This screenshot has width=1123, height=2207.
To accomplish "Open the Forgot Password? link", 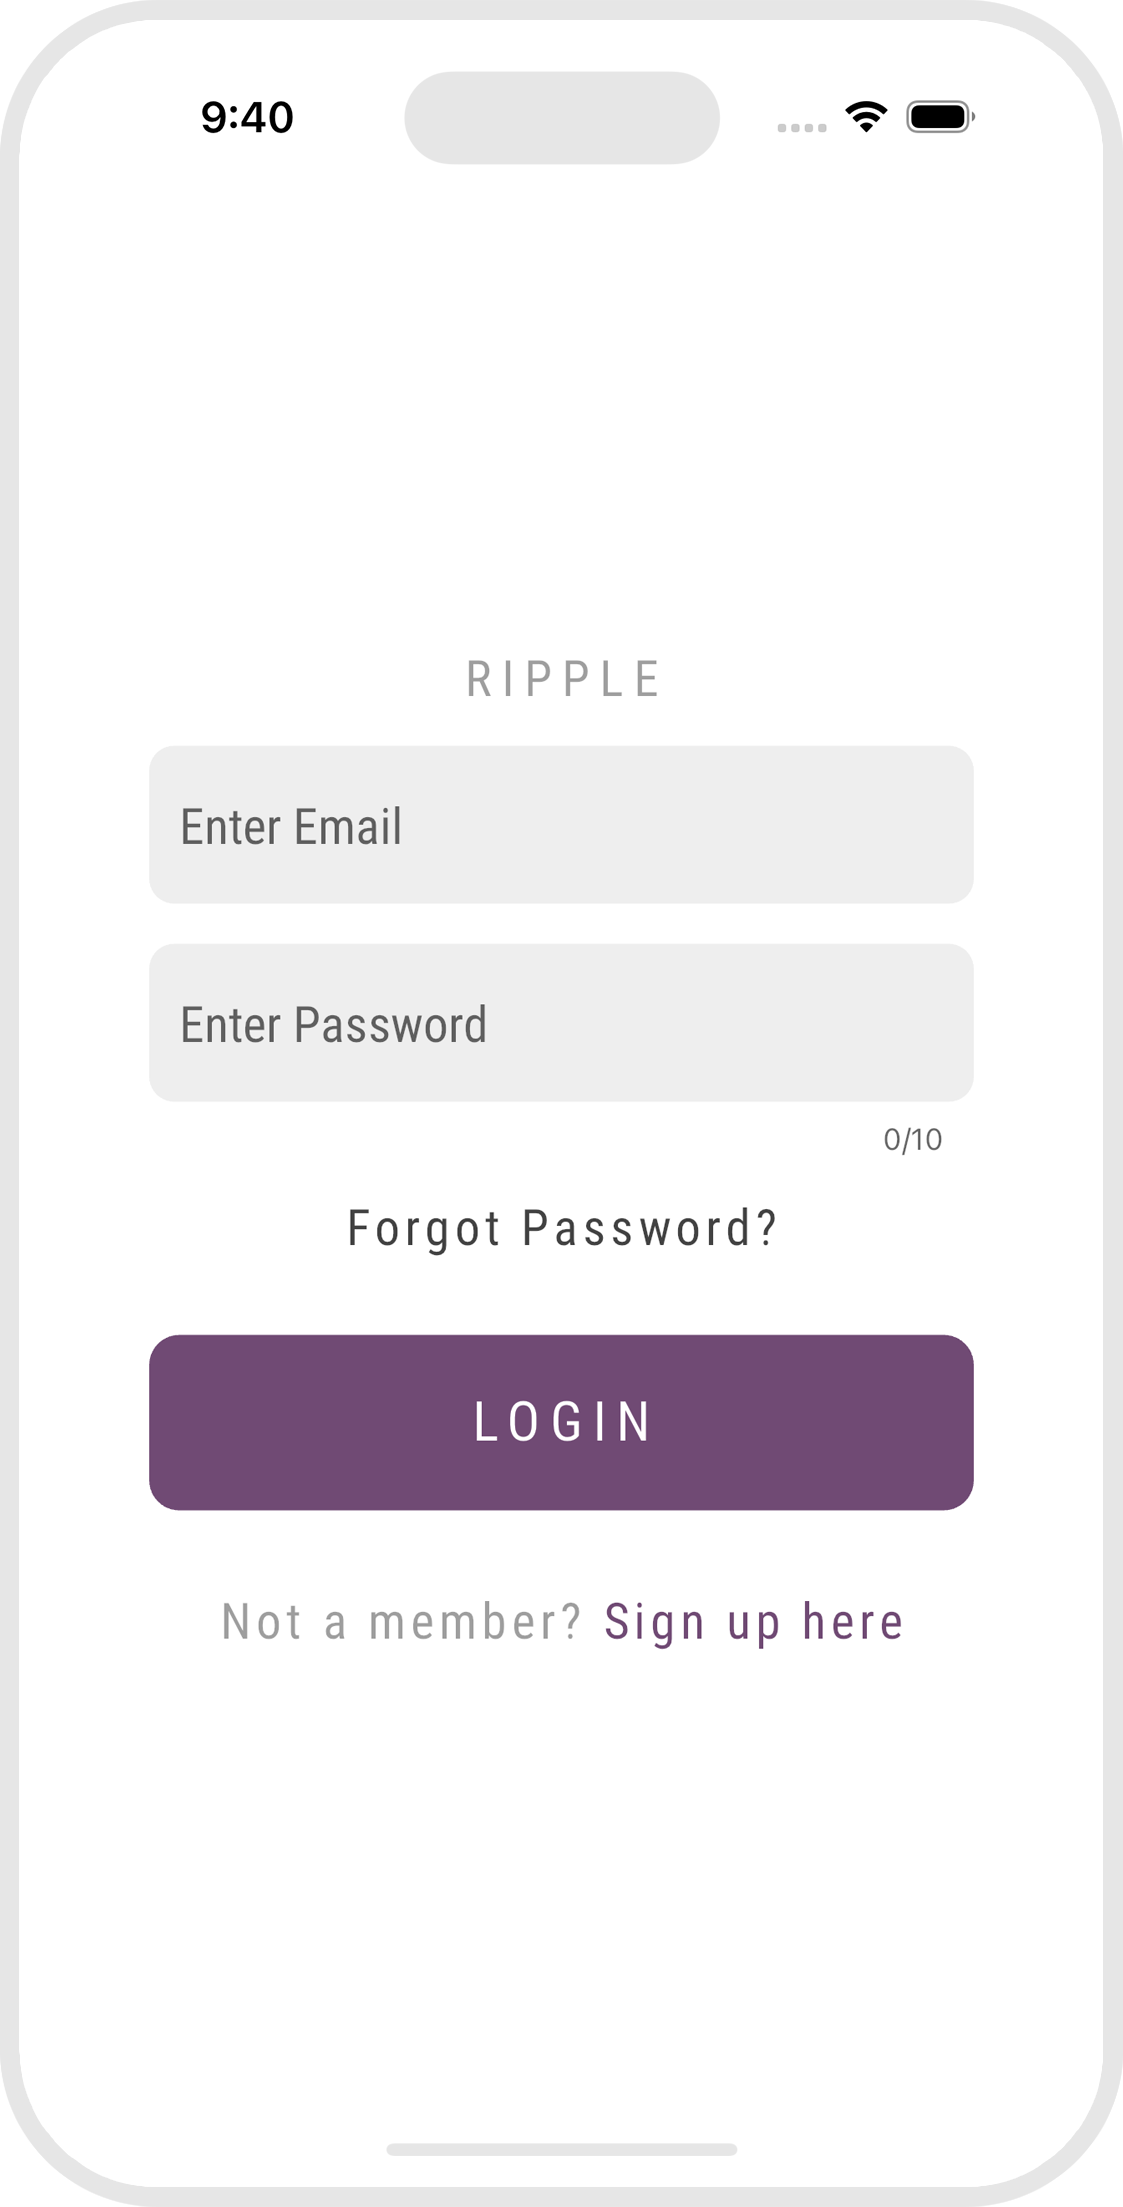I will click(x=562, y=1228).
